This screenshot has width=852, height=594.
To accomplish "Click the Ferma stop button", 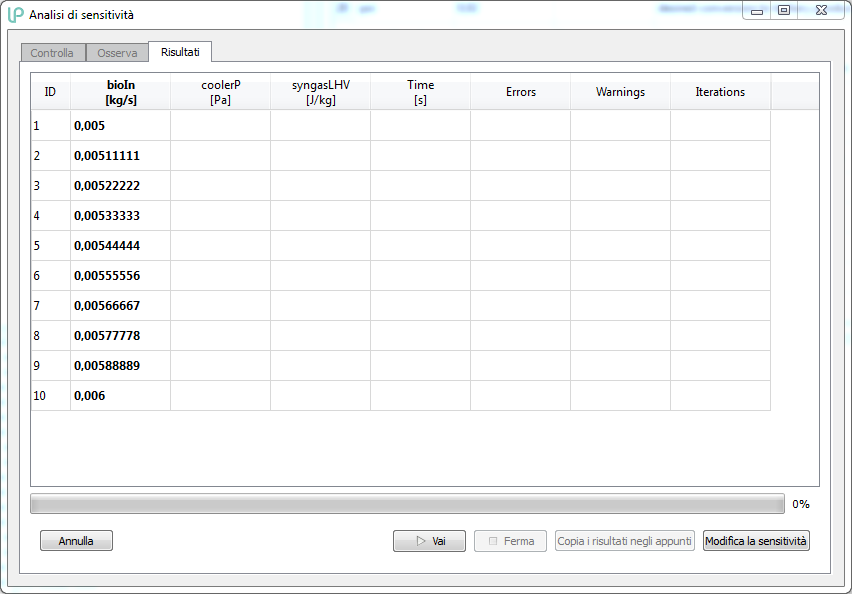I will tap(510, 541).
